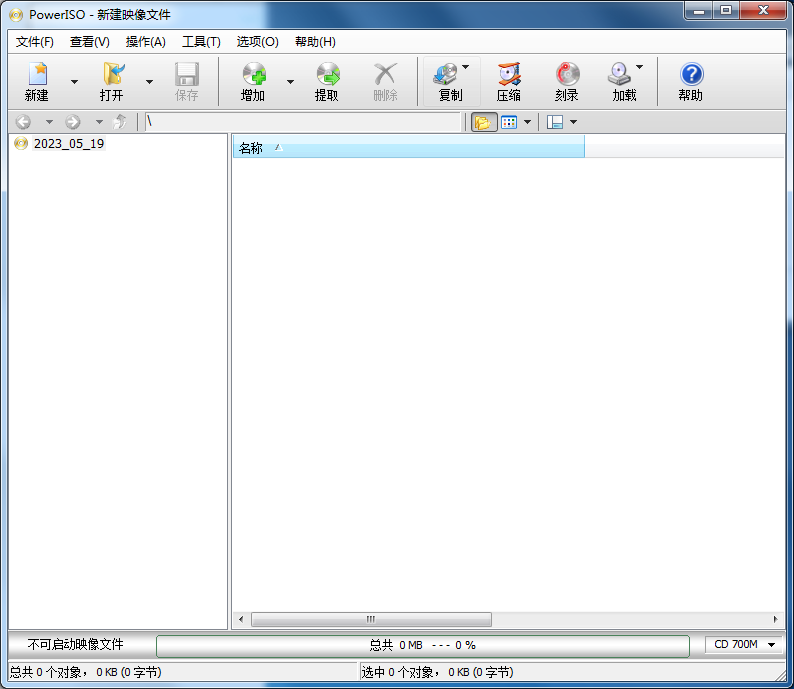Maximize the PowerISO window

pyautogui.click(x=726, y=11)
